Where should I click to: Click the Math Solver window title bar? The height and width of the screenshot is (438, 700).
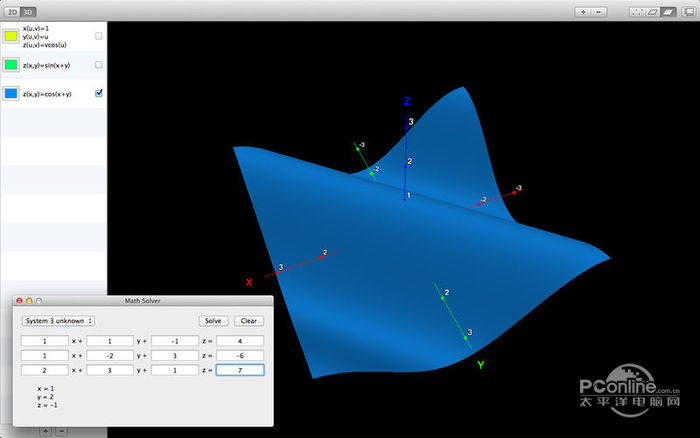click(x=143, y=300)
